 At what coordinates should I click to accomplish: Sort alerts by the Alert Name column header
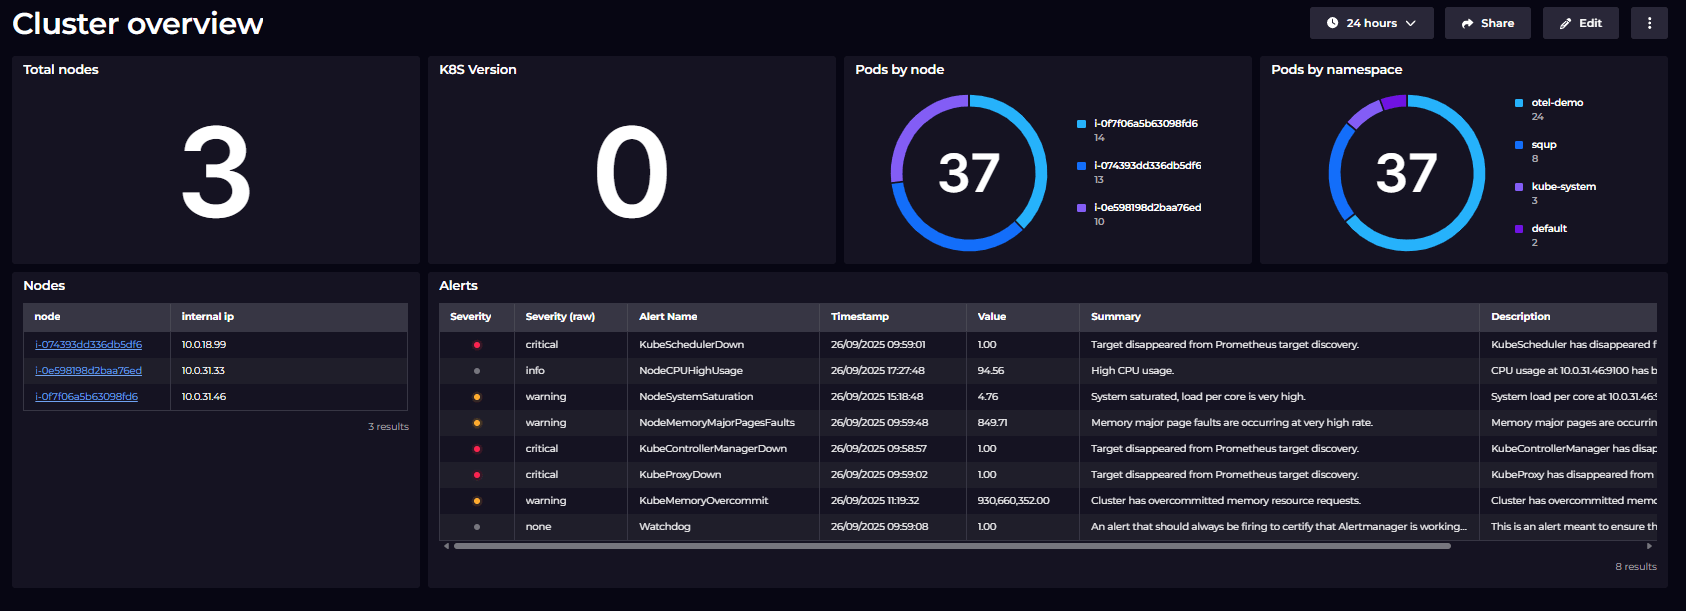tap(668, 317)
